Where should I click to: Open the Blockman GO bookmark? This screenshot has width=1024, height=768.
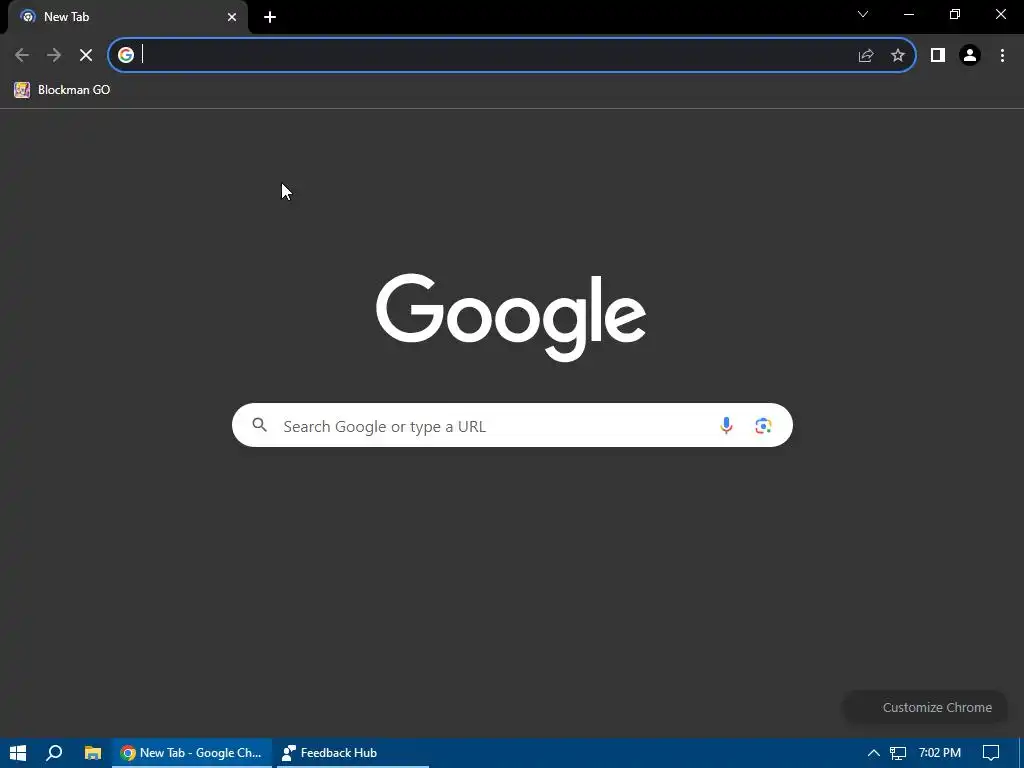pos(62,90)
